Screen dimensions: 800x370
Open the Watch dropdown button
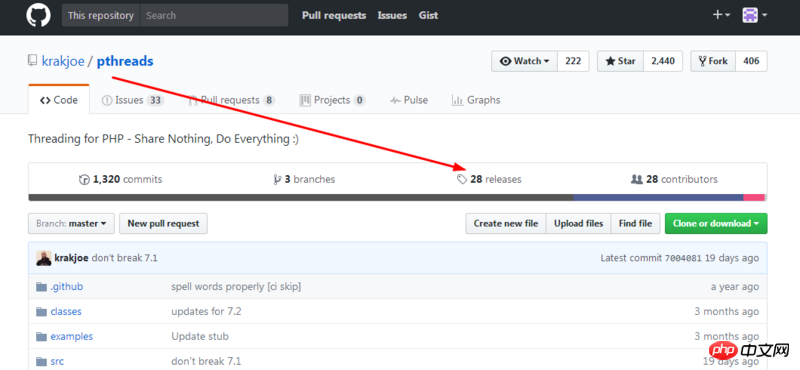coord(524,61)
